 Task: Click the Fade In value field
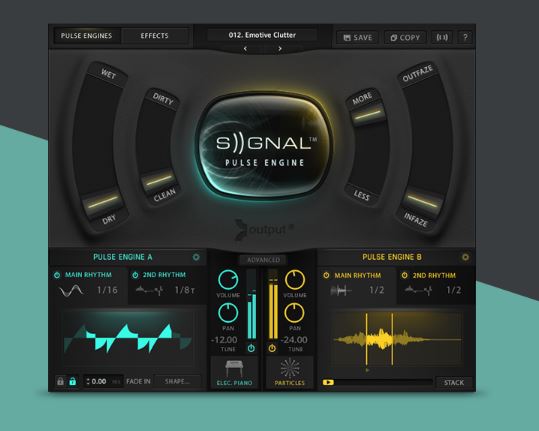pos(103,382)
